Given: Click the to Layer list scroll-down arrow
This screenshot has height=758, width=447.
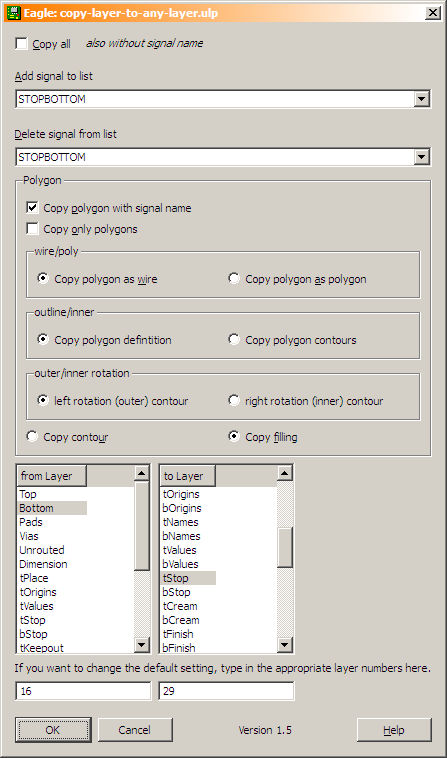Looking at the screenshot, I should pos(285,644).
